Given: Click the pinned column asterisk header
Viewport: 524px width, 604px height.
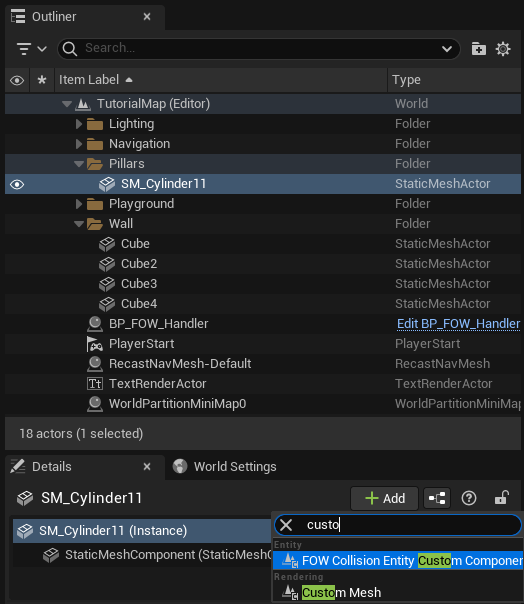Looking at the screenshot, I should 42,80.
